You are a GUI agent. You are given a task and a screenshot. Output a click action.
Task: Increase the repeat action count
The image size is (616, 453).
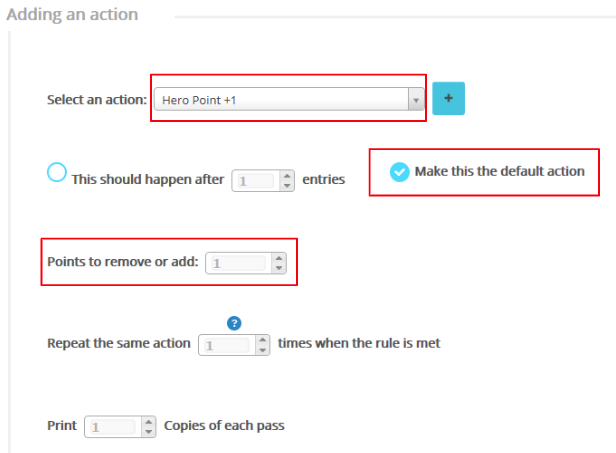tap(262, 339)
